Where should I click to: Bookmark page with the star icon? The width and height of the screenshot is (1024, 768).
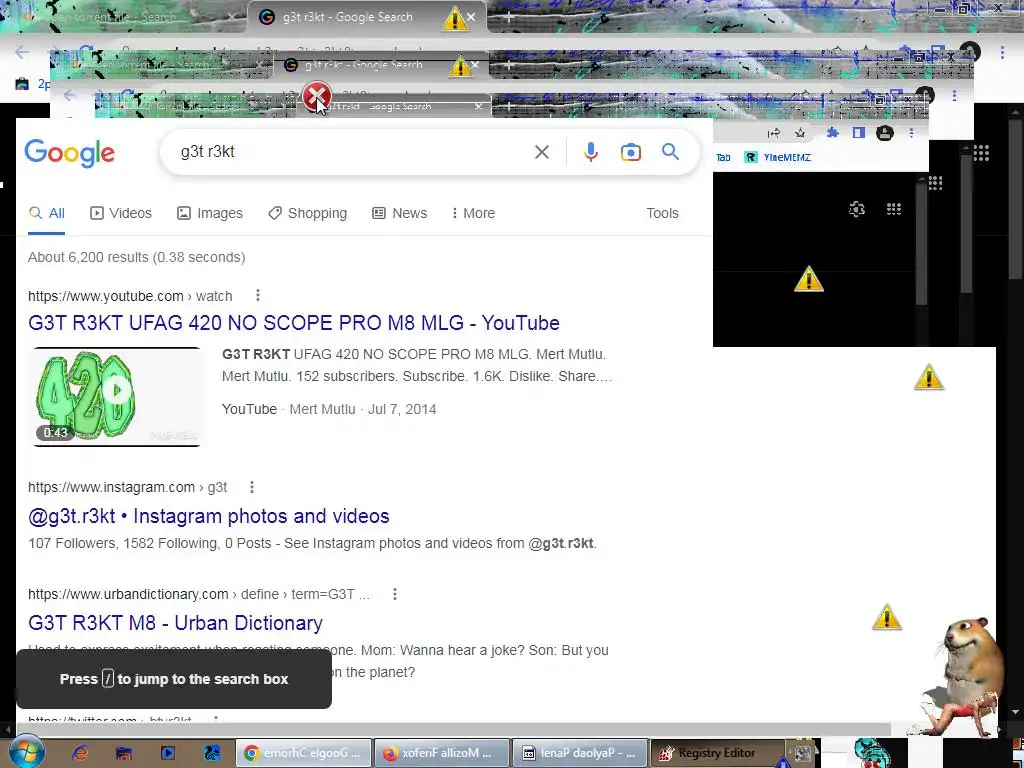pos(800,133)
